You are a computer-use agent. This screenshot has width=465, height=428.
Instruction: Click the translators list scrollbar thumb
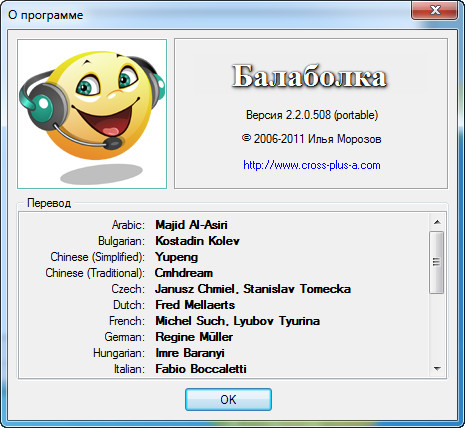[437, 263]
